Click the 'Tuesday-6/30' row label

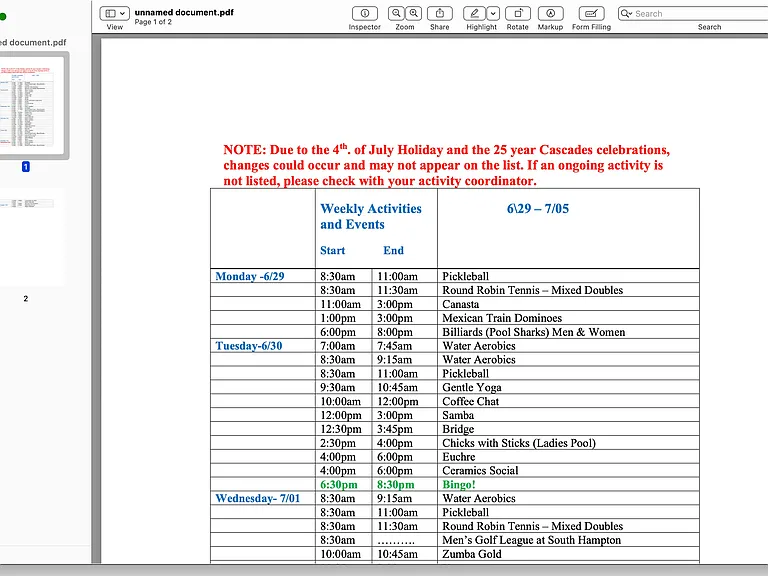[x=249, y=346]
